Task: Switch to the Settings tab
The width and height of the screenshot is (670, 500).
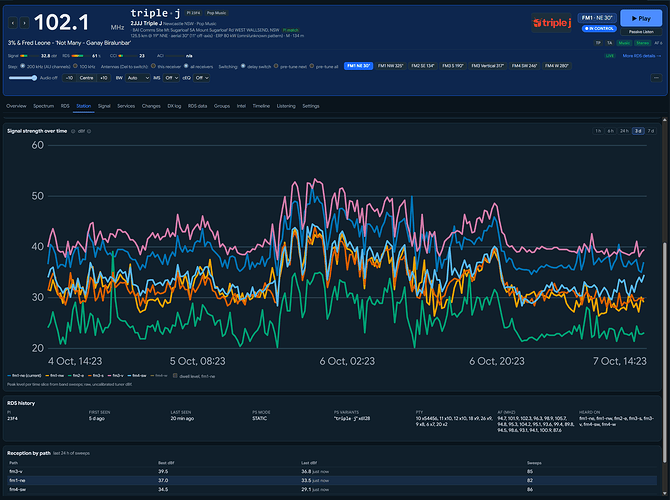Action: click(x=311, y=106)
